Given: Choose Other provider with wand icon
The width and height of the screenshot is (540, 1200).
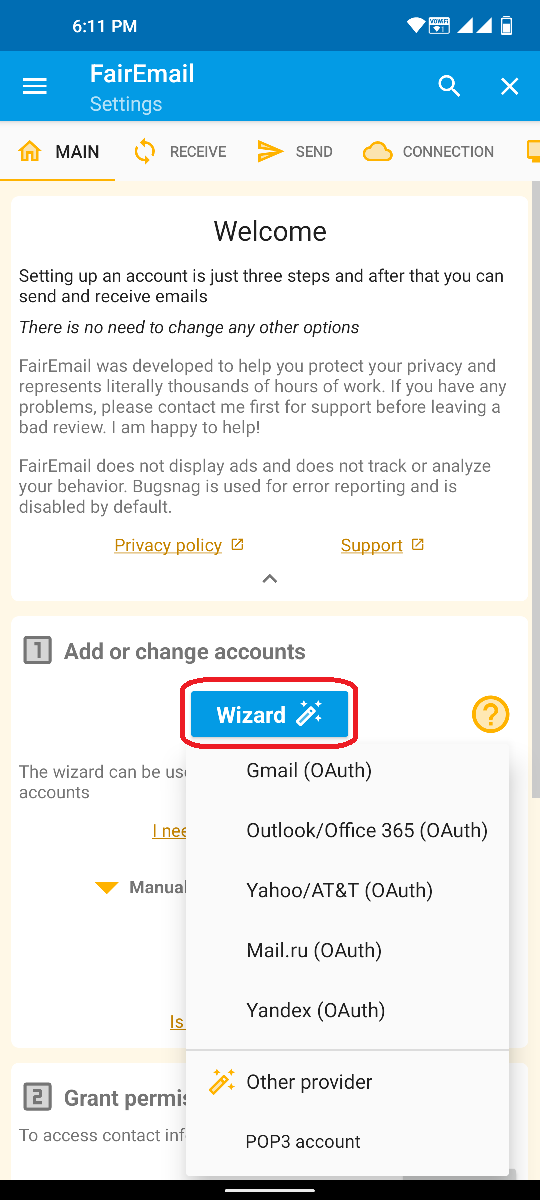Looking at the screenshot, I should tap(347, 1082).
